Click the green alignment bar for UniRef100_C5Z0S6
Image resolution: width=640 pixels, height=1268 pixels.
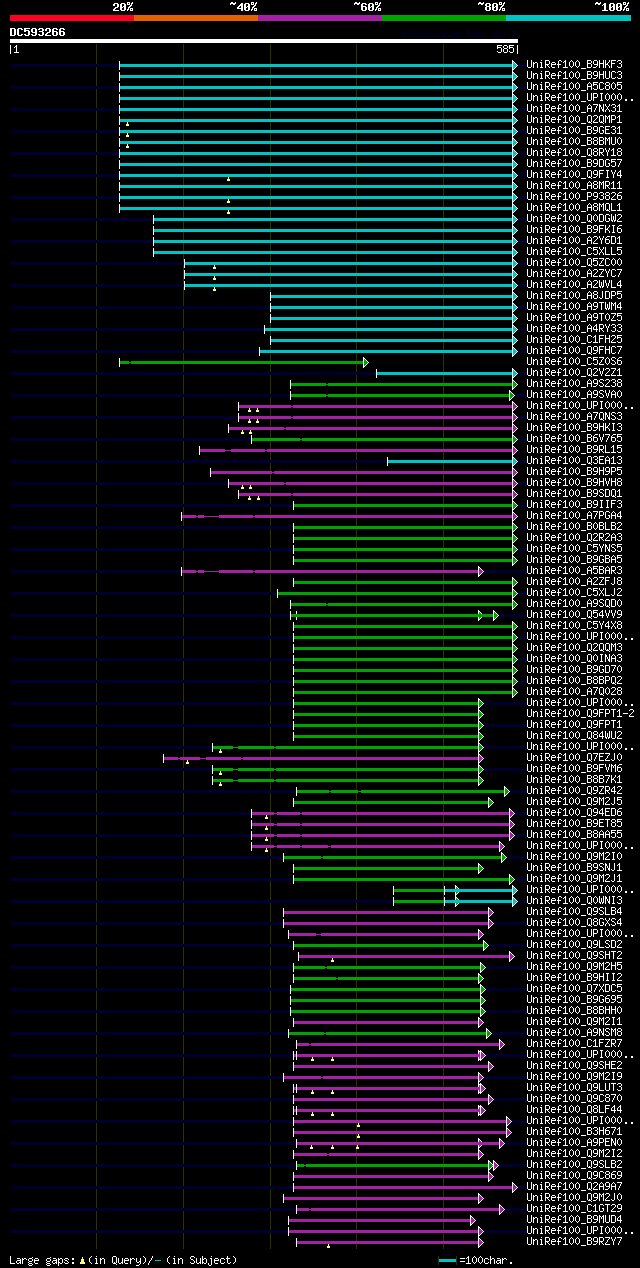(x=243, y=362)
